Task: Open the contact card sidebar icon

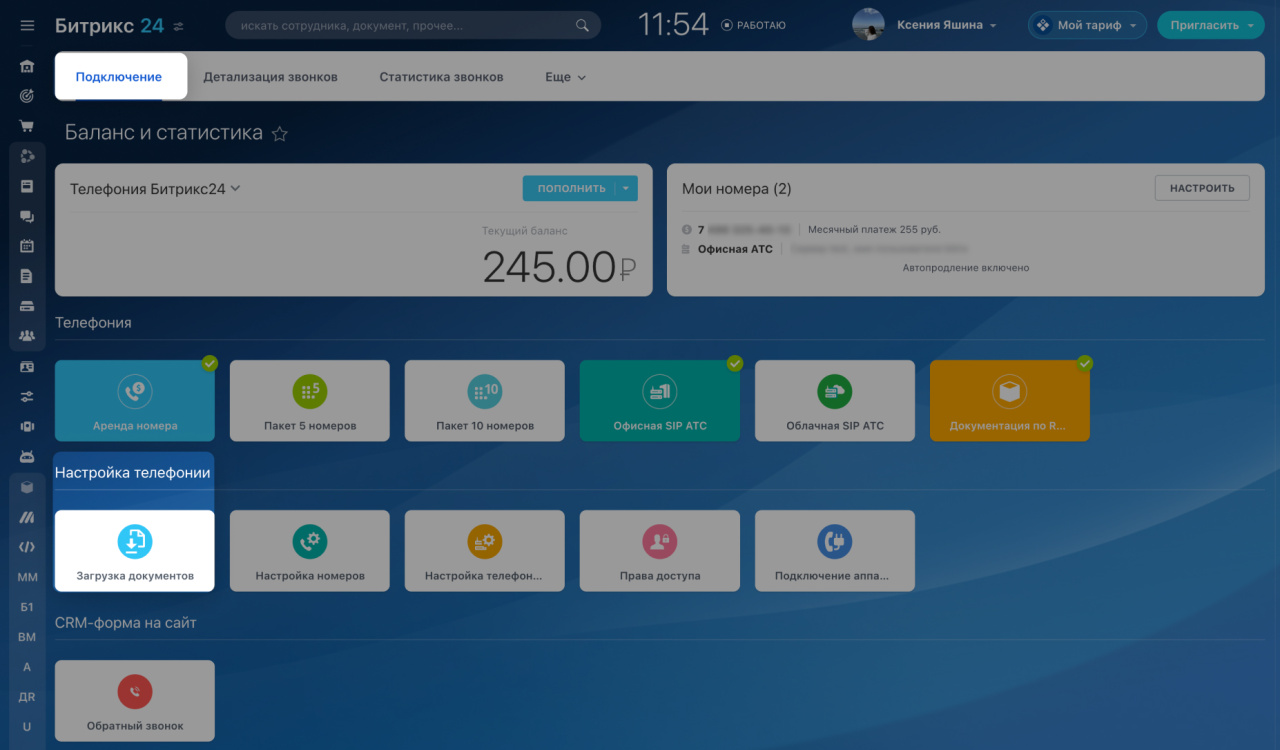Action: (27, 367)
